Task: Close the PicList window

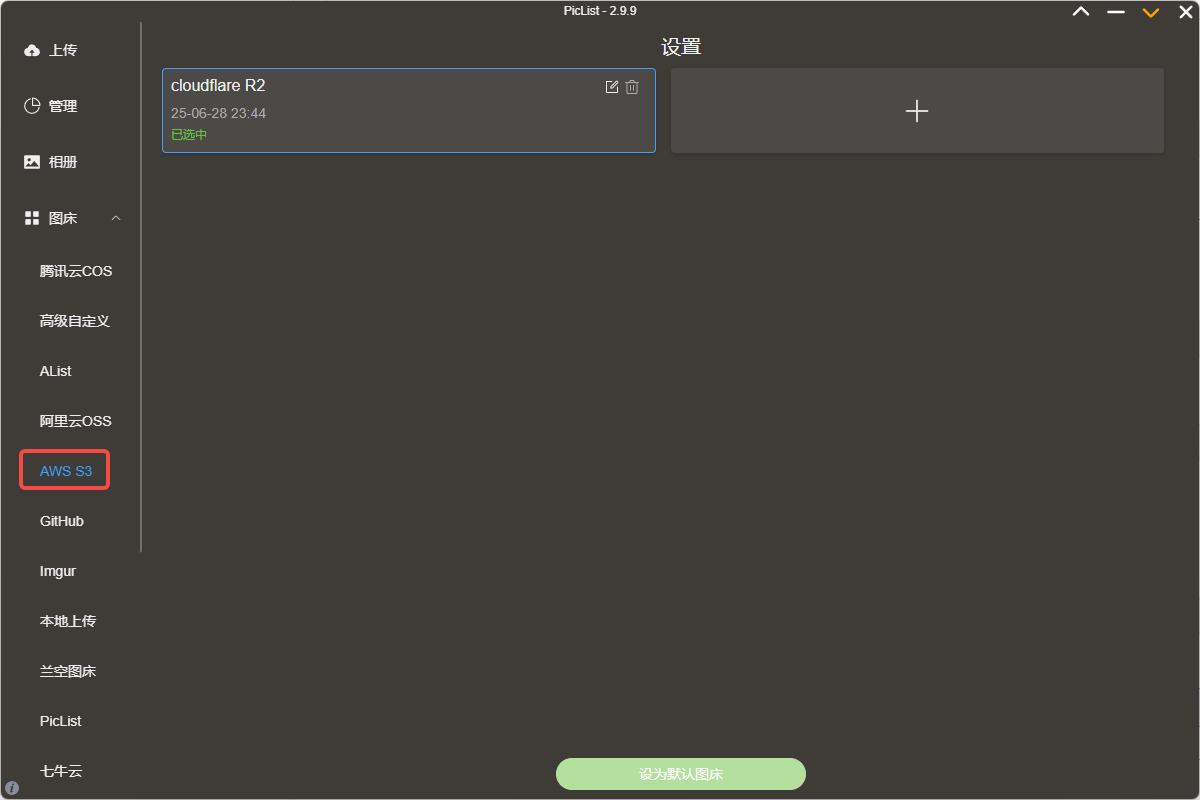Action: point(1186,12)
